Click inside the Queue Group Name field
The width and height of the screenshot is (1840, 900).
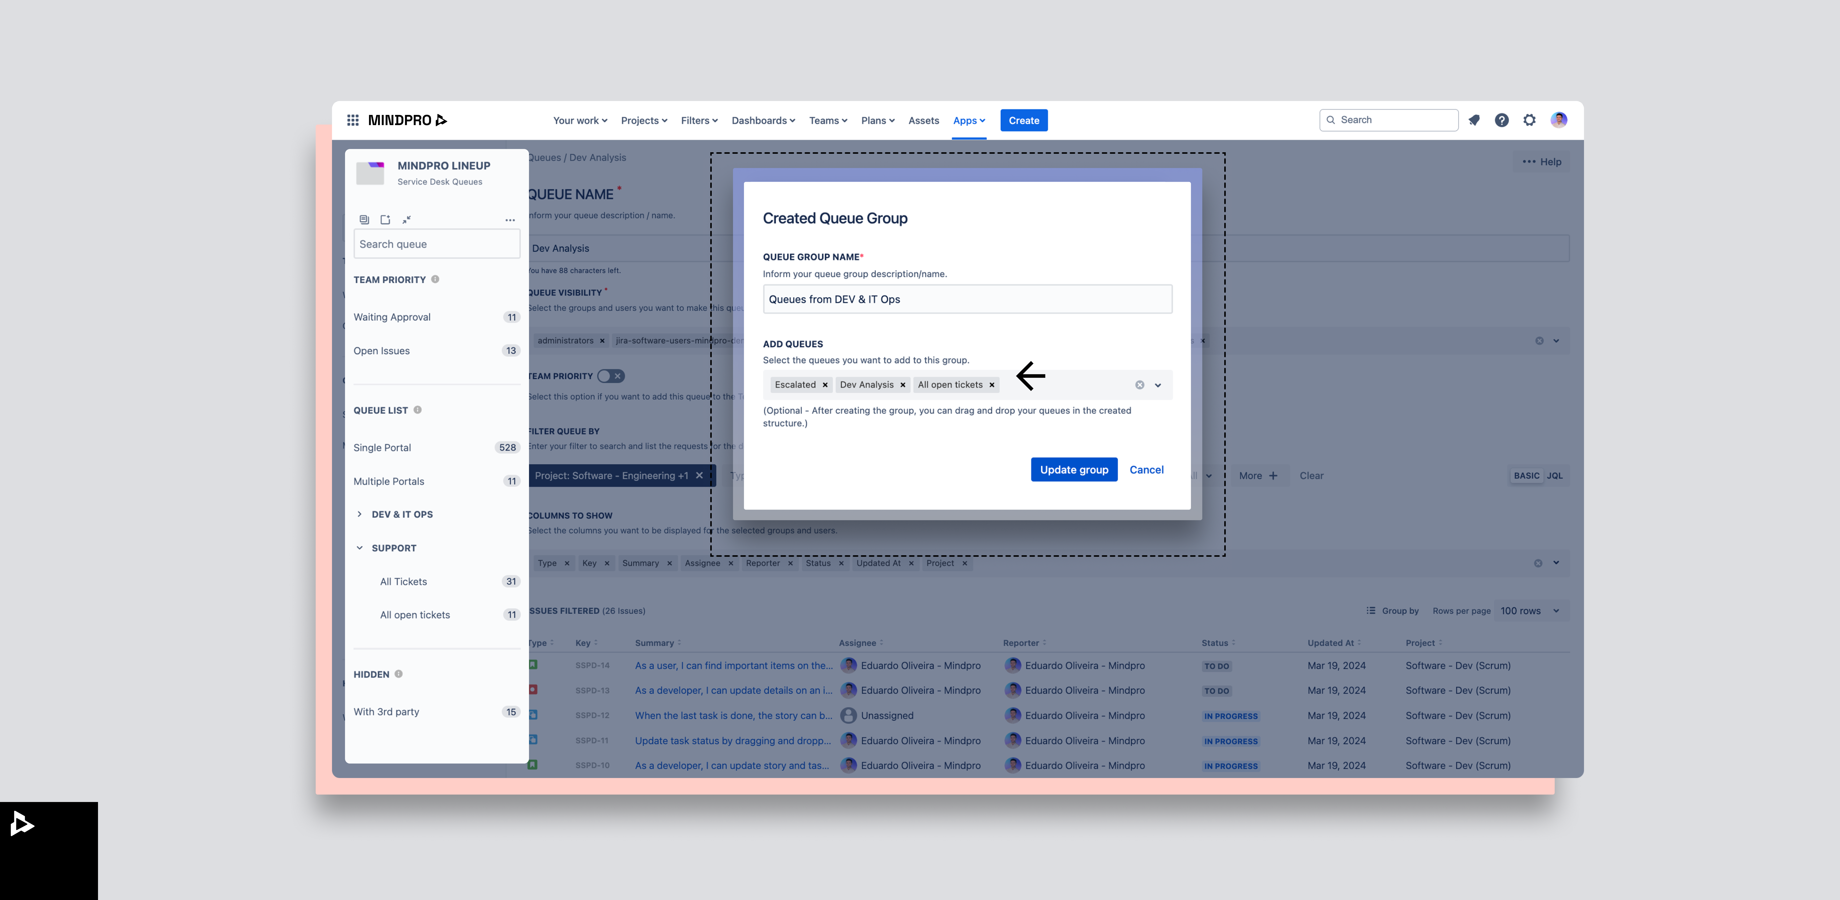click(966, 299)
